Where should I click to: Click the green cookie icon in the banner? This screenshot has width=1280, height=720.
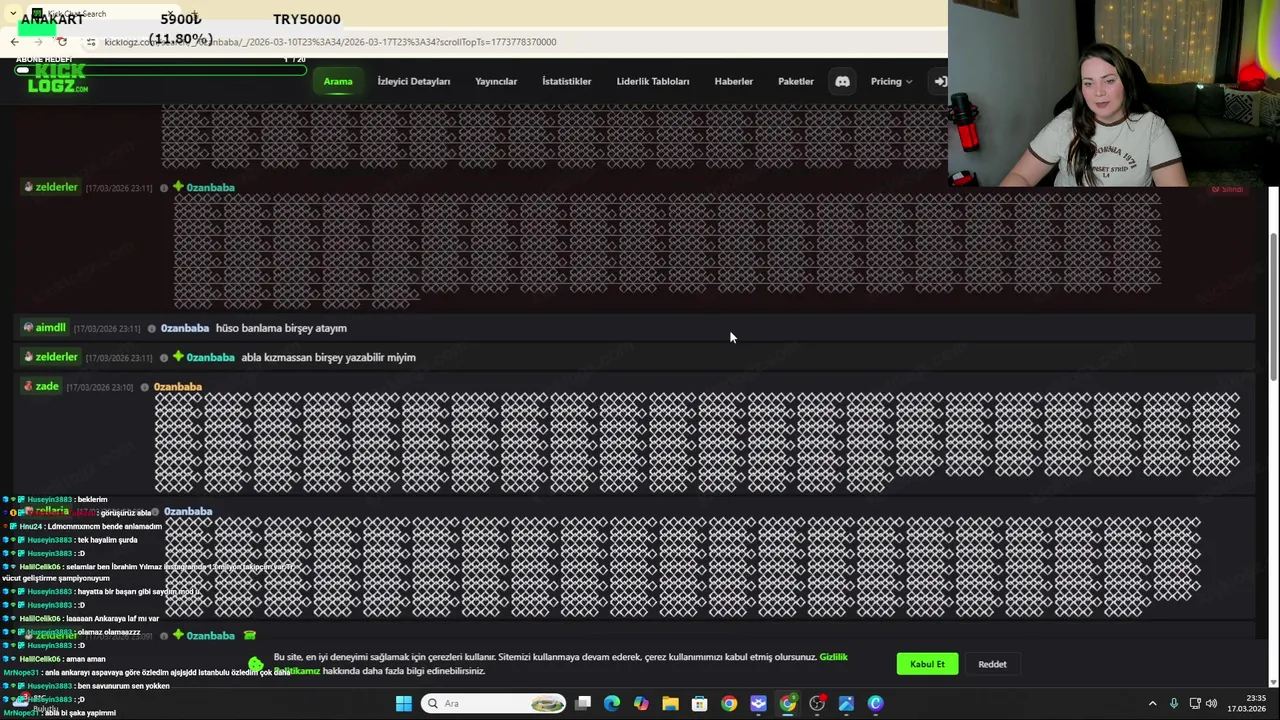pos(256,664)
